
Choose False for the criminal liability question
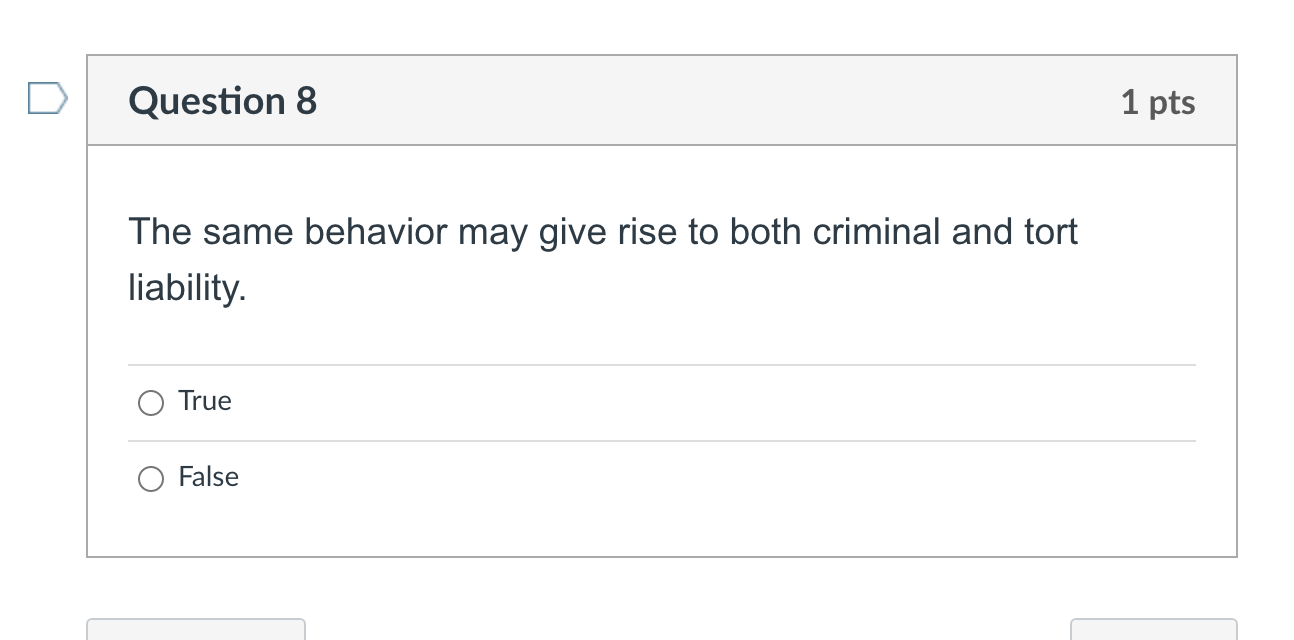(x=150, y=479)
